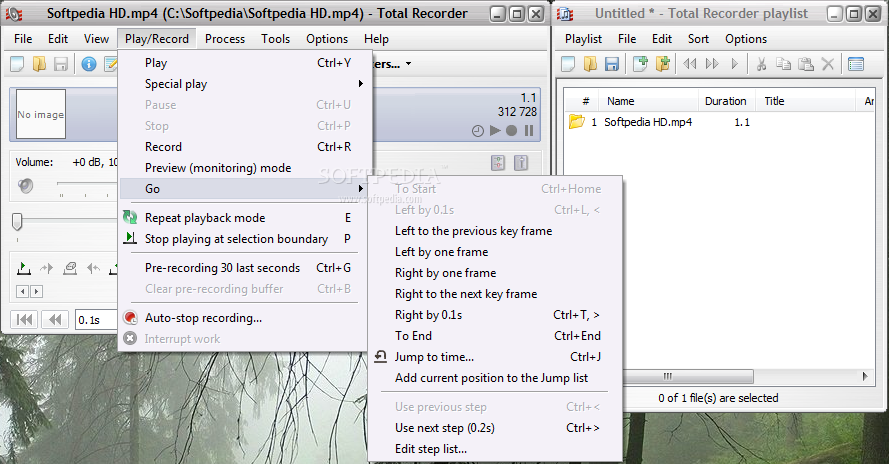Toggle Pre-recording 30 last seconds
The image size is (889, 464).
pyautogui.click(x=245, y=268)
